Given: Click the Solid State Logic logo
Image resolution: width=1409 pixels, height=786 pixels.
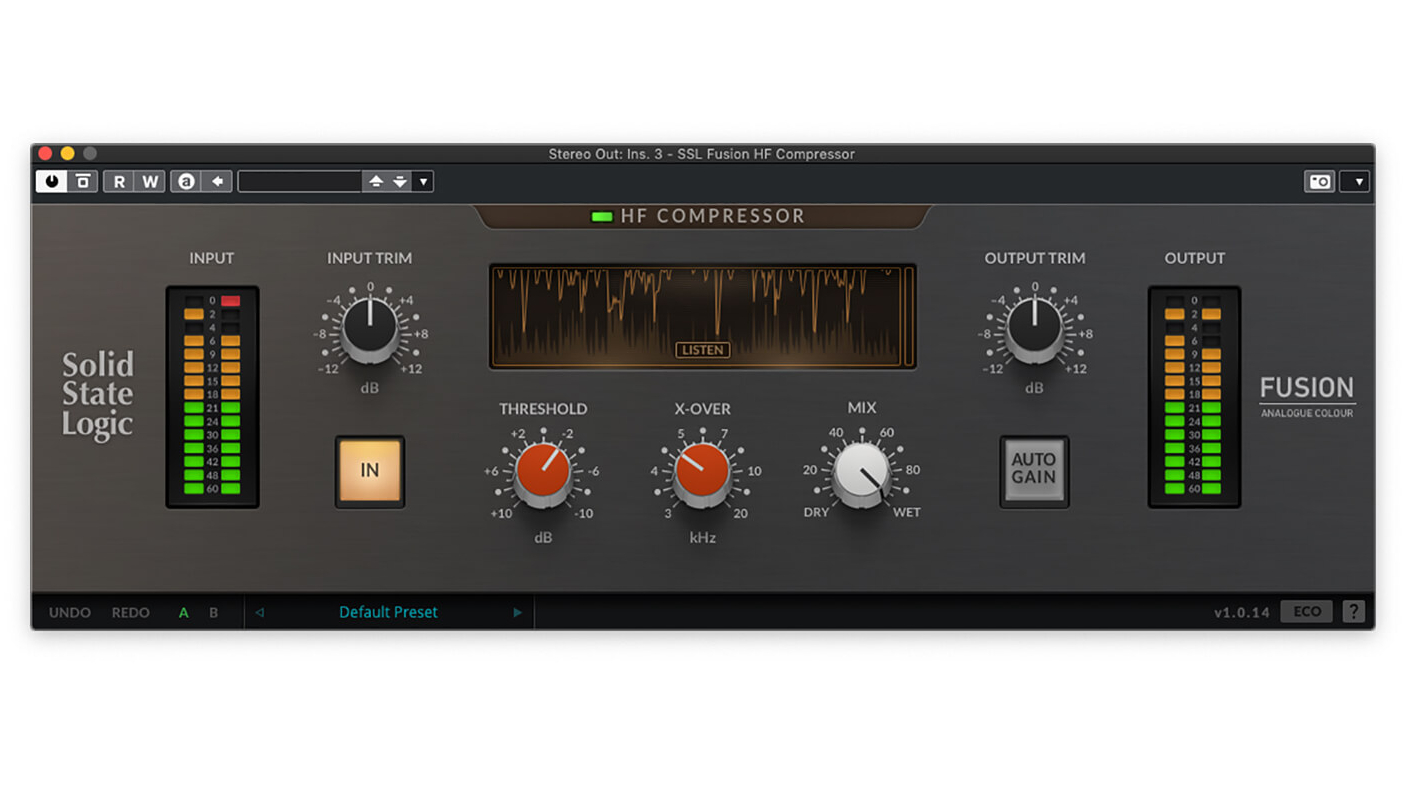Looking at the screenshot, I should point(97,394).
